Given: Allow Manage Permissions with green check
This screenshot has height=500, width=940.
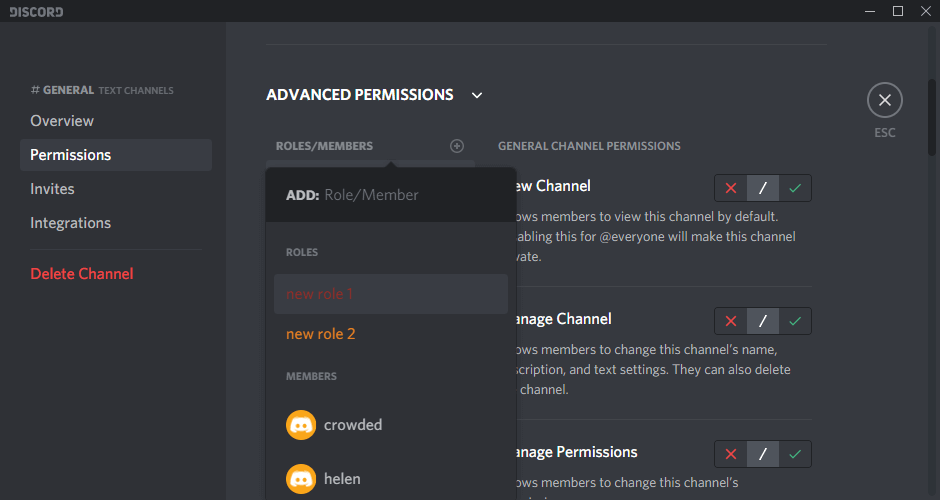Looking at the screenshot, I should (x=795, y=454).
